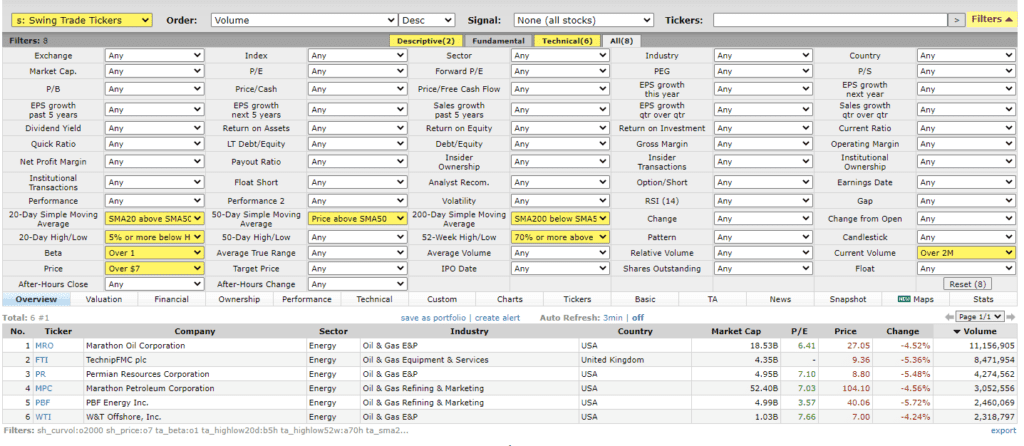Open the Page 1/1 selector dropdown
This screenshot has height=446, width=1024.
coord(980,317)
